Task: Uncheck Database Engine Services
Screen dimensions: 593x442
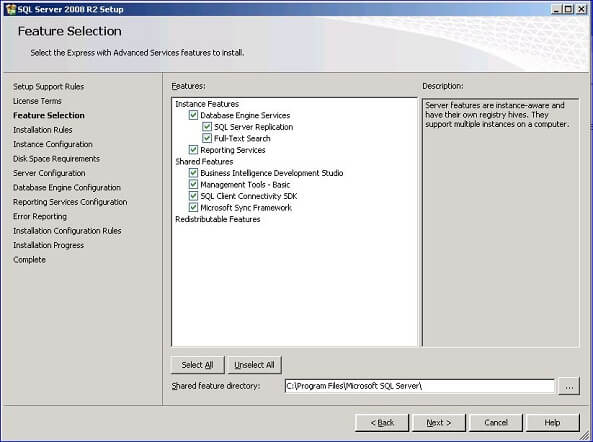Action: coord(193,115)
